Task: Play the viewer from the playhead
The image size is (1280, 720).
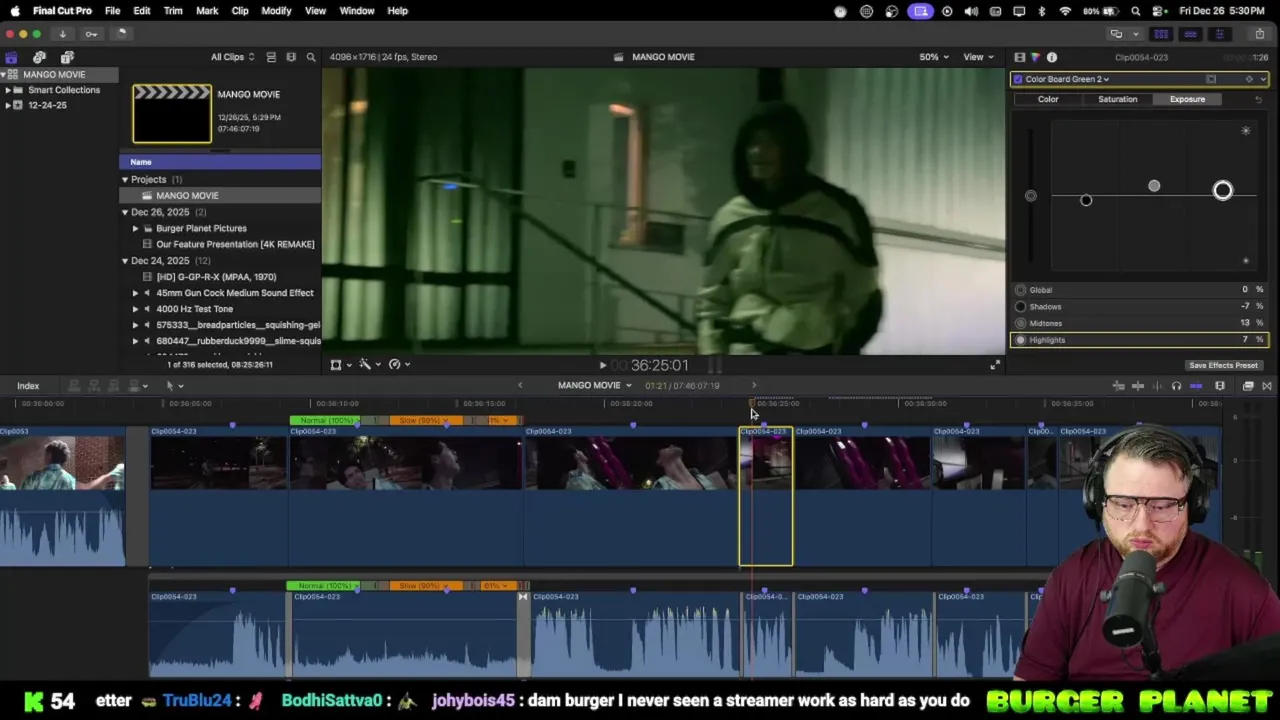Action: click(x=602, y=365)
